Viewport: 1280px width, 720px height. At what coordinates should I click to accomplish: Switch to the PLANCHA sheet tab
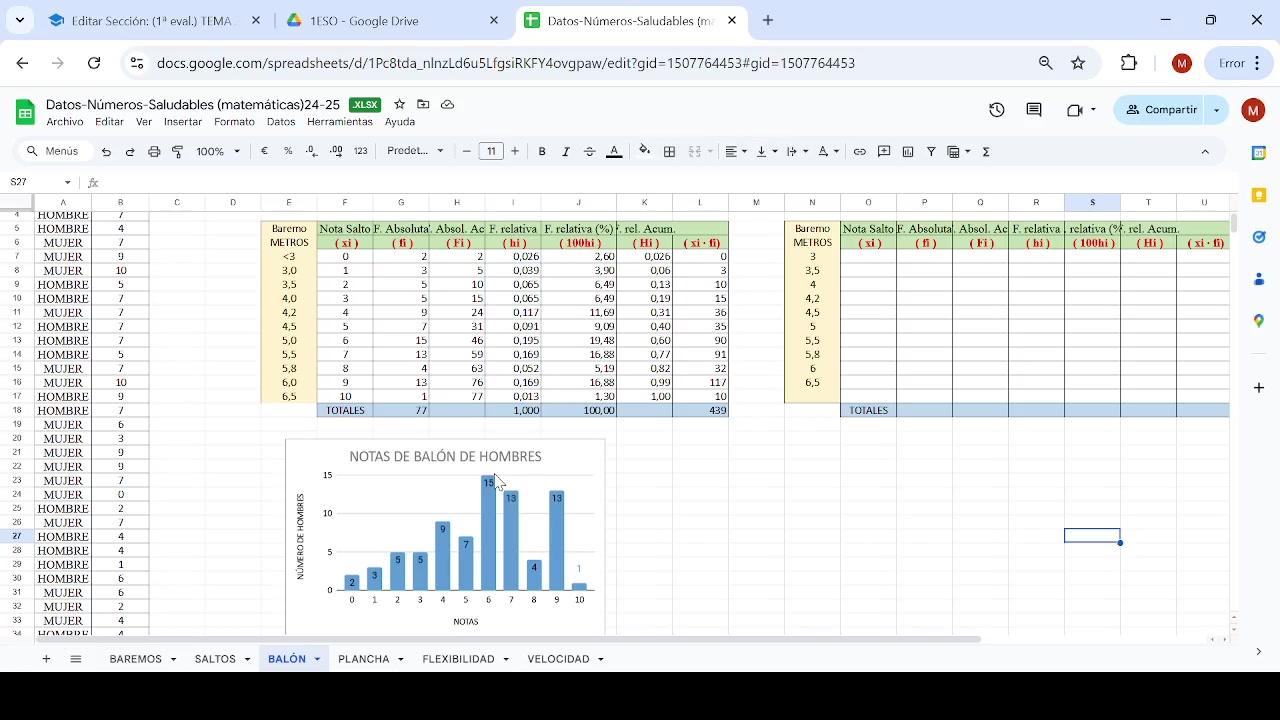pos(363,659)
